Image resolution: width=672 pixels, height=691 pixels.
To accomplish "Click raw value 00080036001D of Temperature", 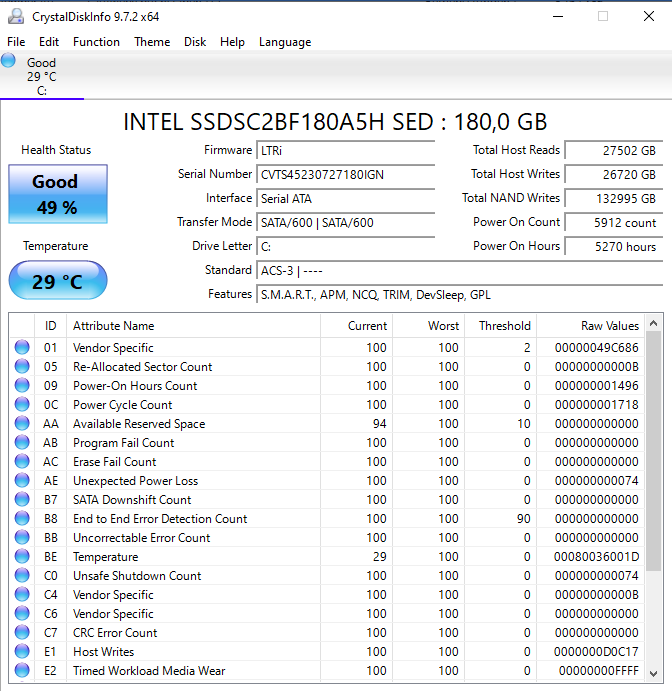I will [x=596, y=557].
